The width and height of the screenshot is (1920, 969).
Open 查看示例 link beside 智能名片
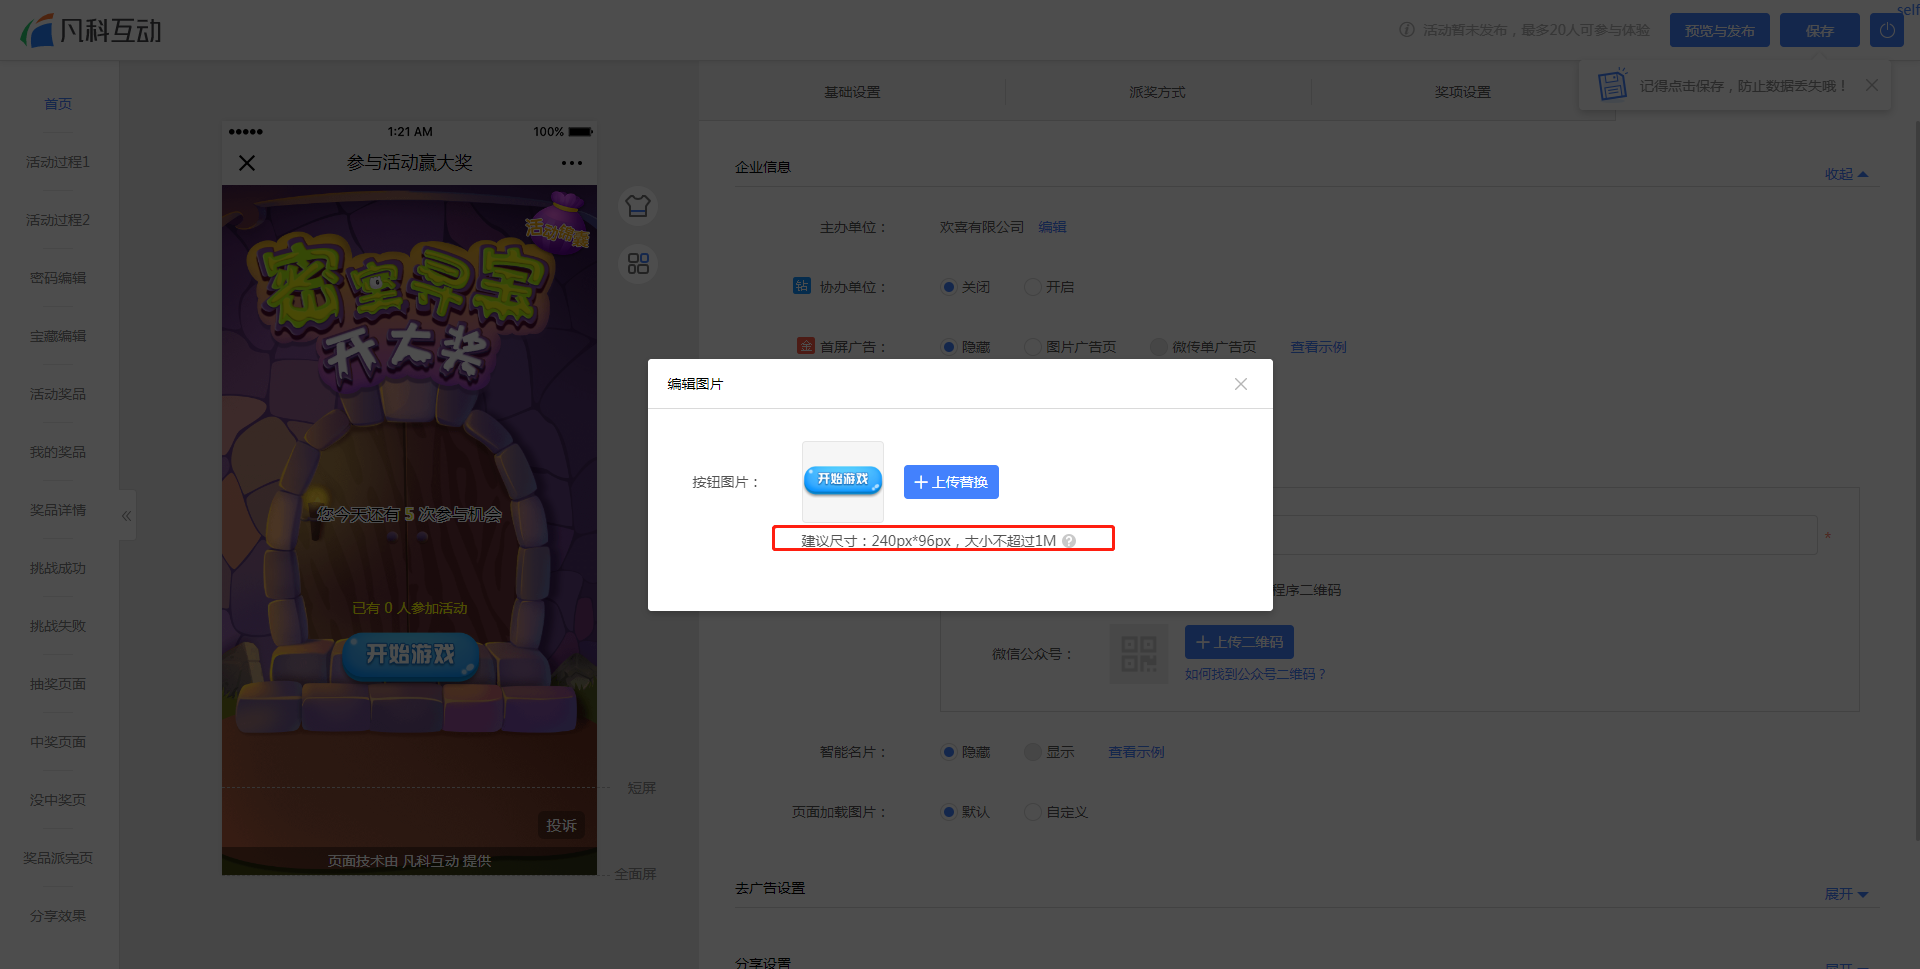[x=1136, y=752]
